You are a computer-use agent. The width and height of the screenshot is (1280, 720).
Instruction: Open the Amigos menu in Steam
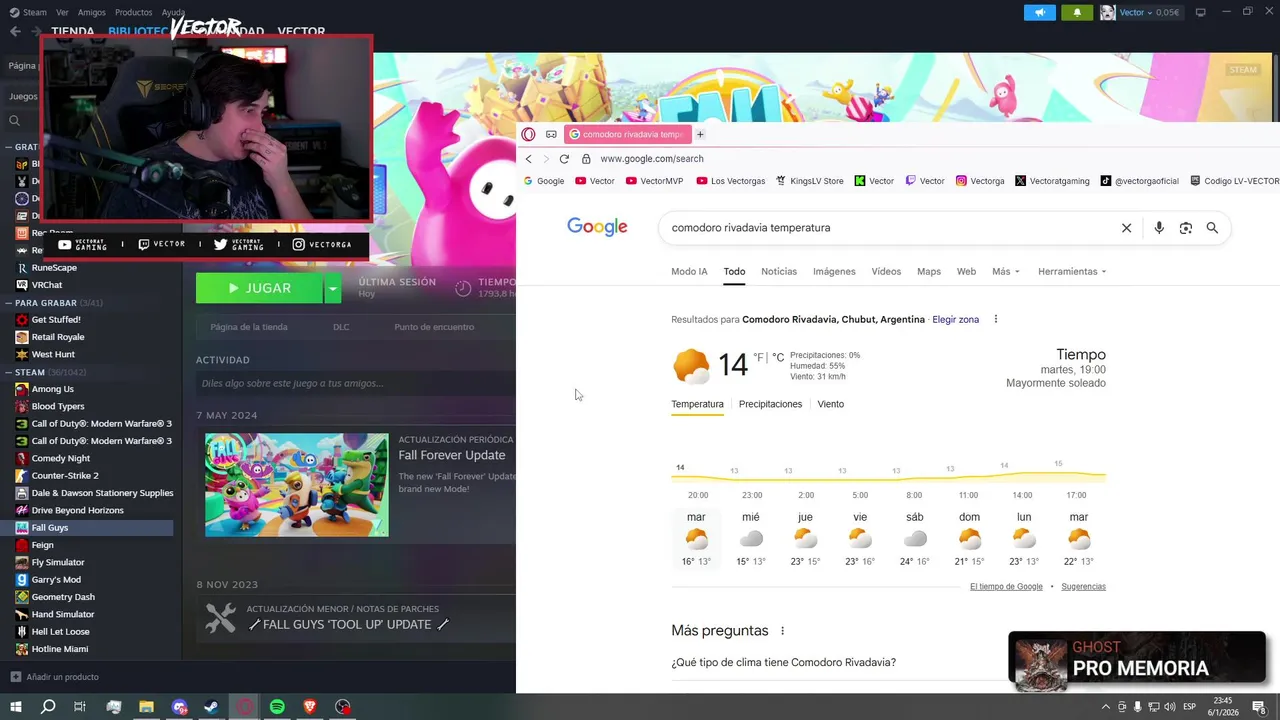click(92, 12)
